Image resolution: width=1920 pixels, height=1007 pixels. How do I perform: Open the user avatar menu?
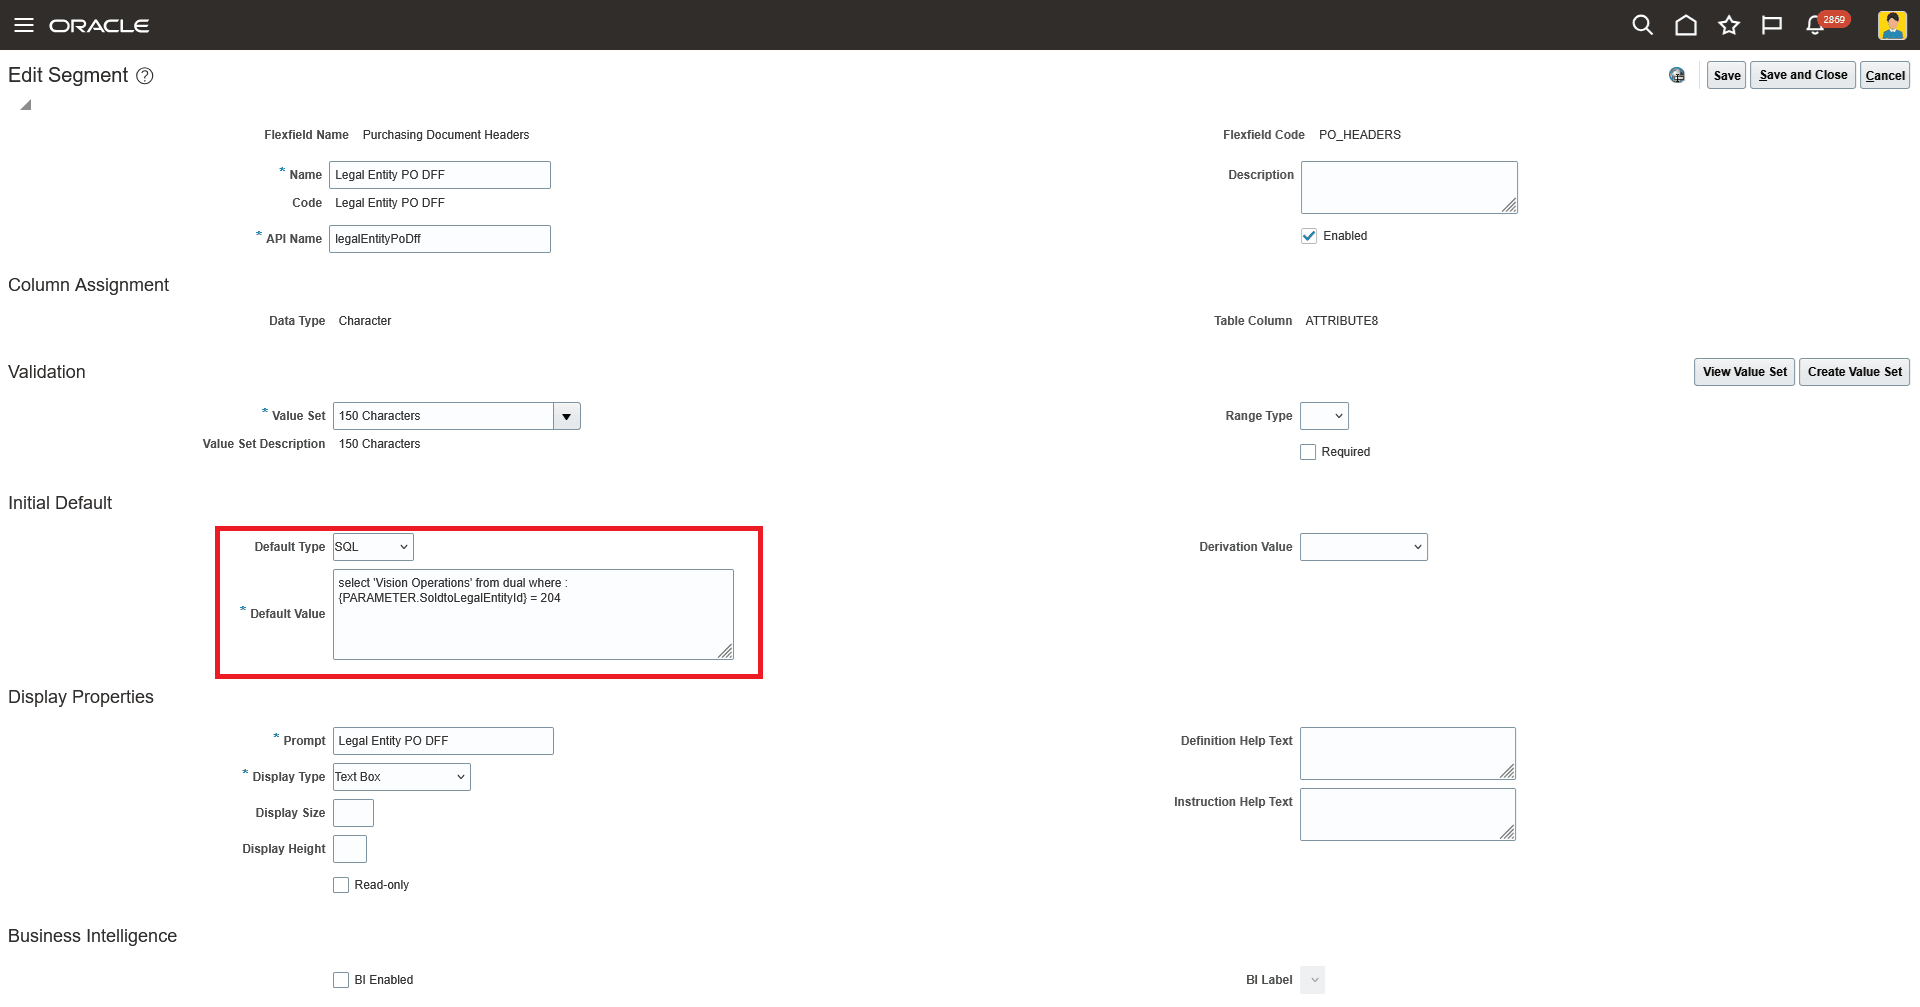(x=1892, y=25)
